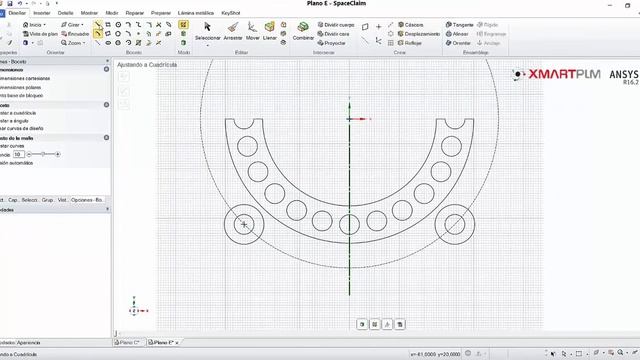Collapse the Dimensiones options section
The image size is (640, 360).
tap(107, 69)
